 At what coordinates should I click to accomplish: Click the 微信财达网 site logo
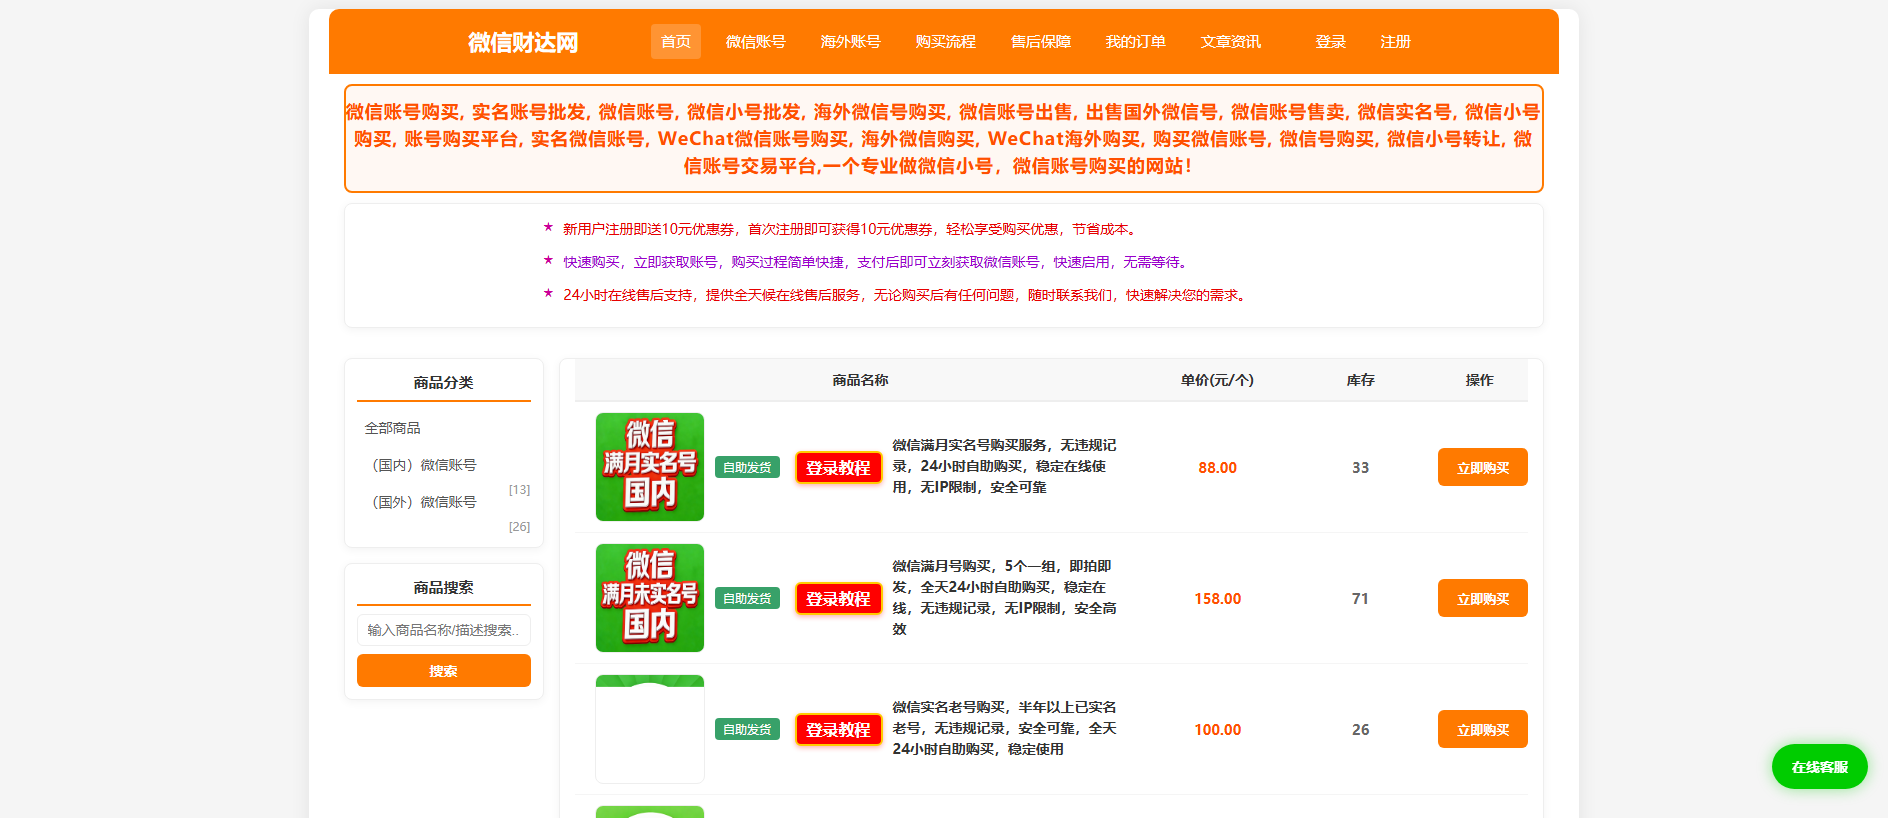[523, 42]
